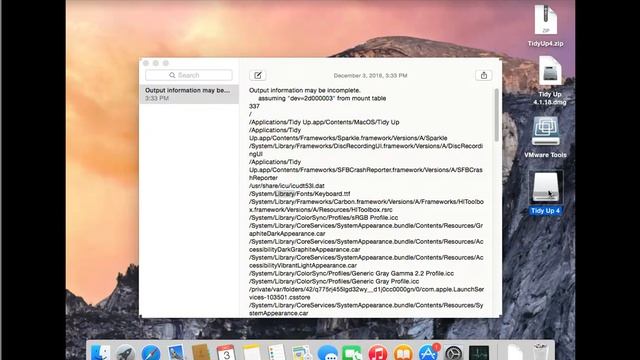The image size is (640, 360).
Task: Close the Notes window
Action: [x=146, y=63]
